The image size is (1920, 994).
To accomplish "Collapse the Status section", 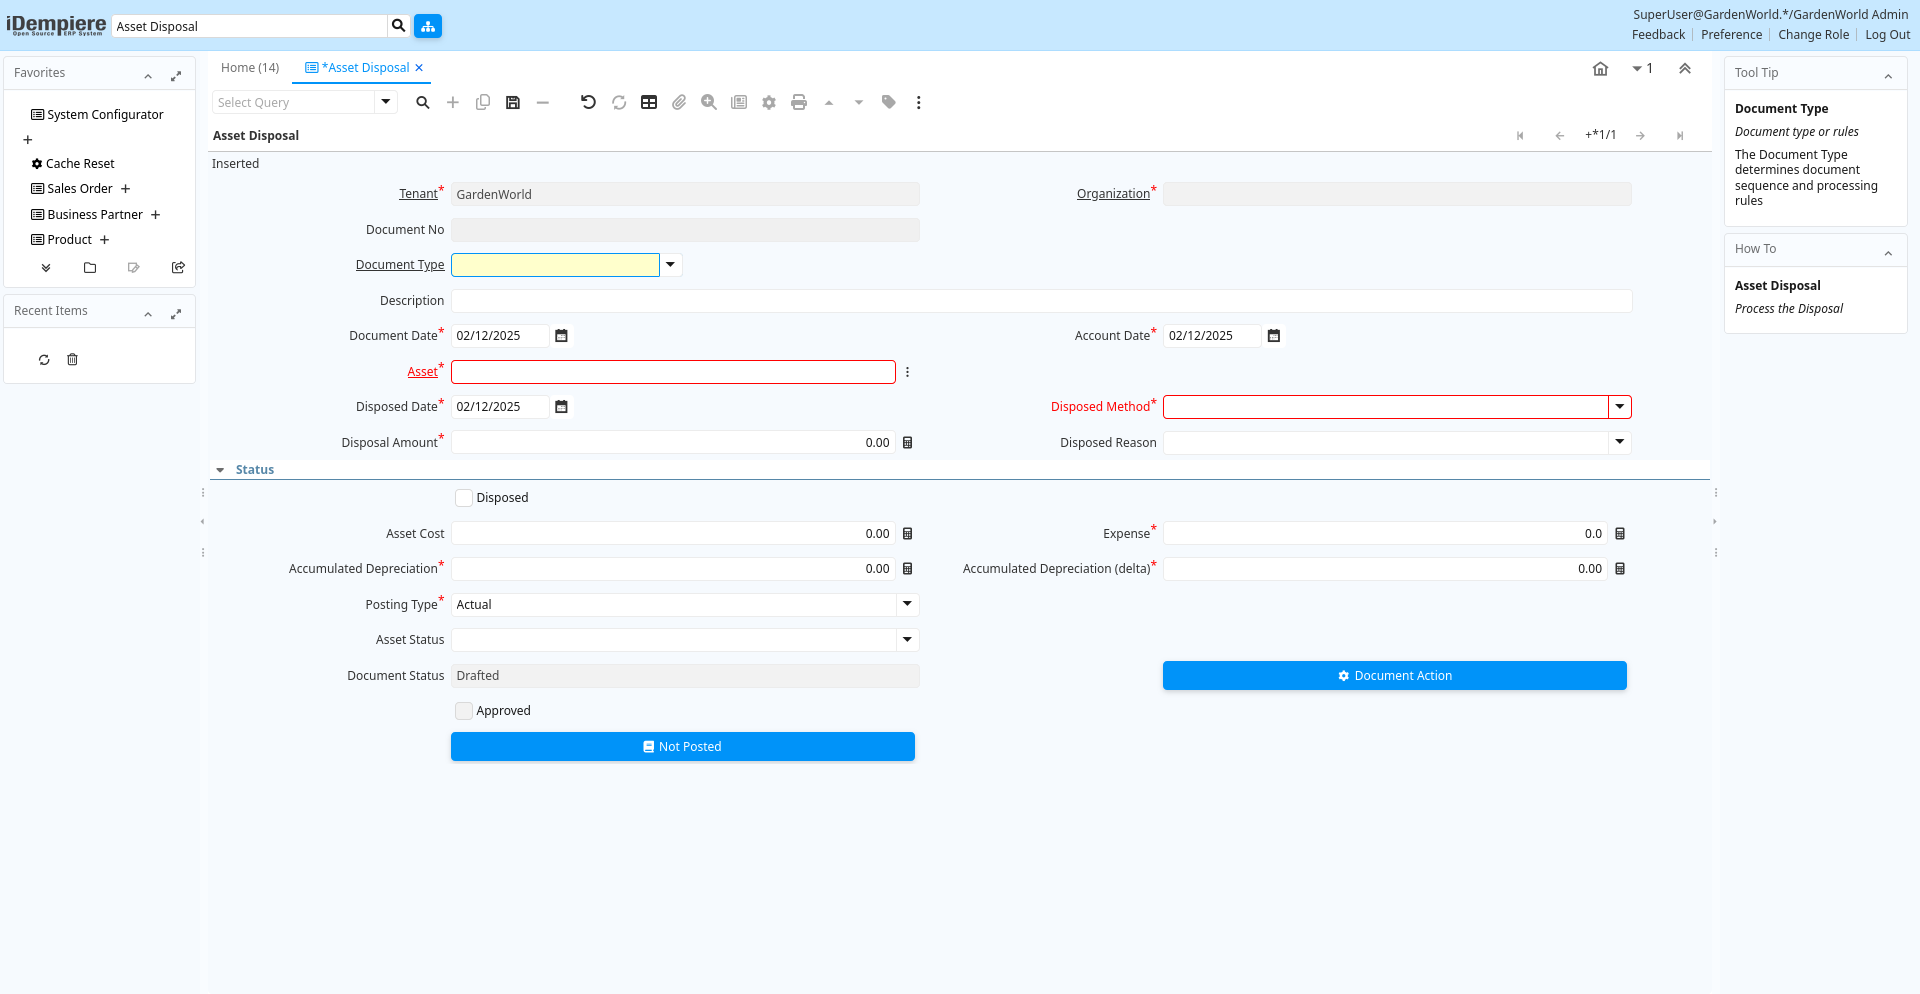I will pyautogui.click(x=221, y=470).
